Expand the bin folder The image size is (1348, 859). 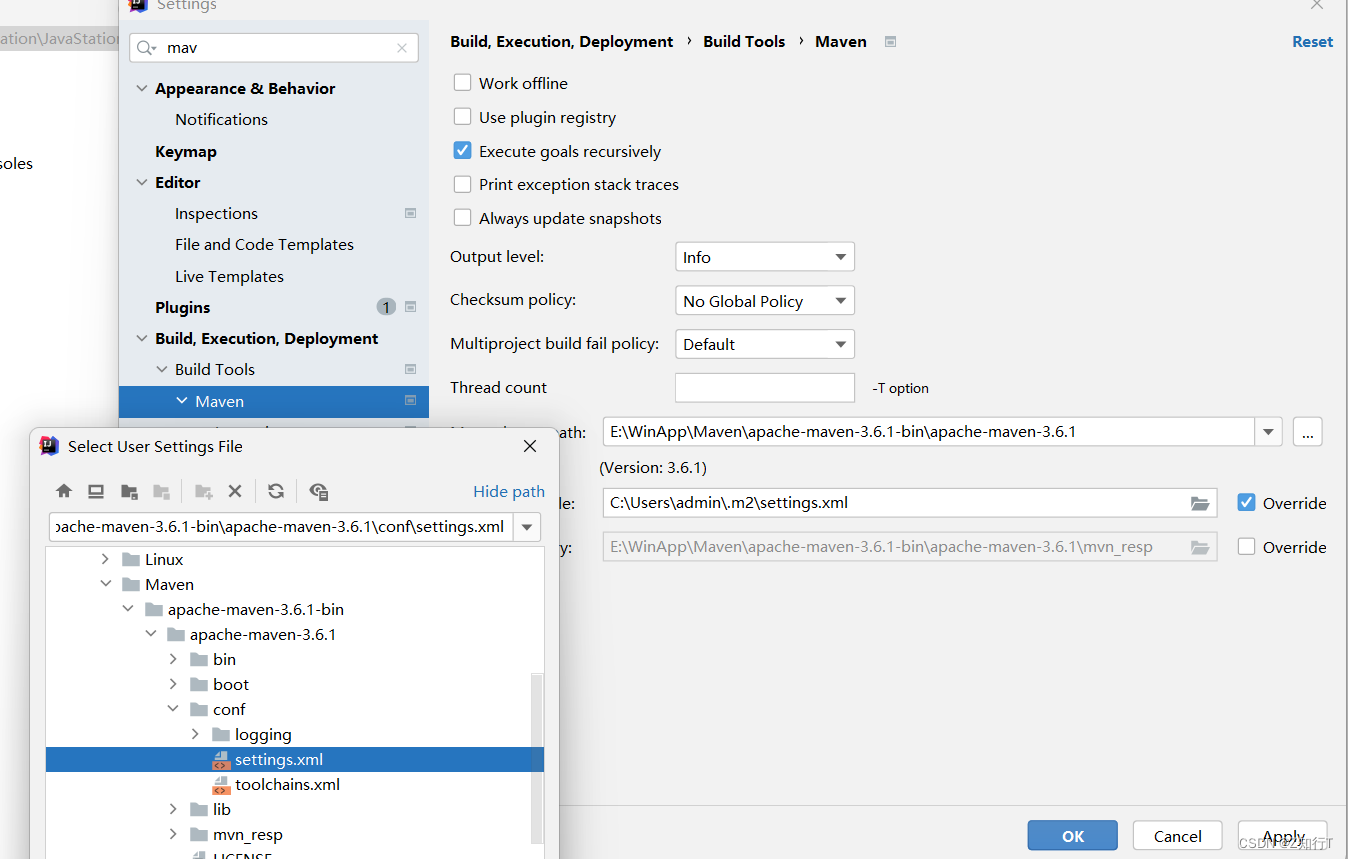click(x=173, y=659)
